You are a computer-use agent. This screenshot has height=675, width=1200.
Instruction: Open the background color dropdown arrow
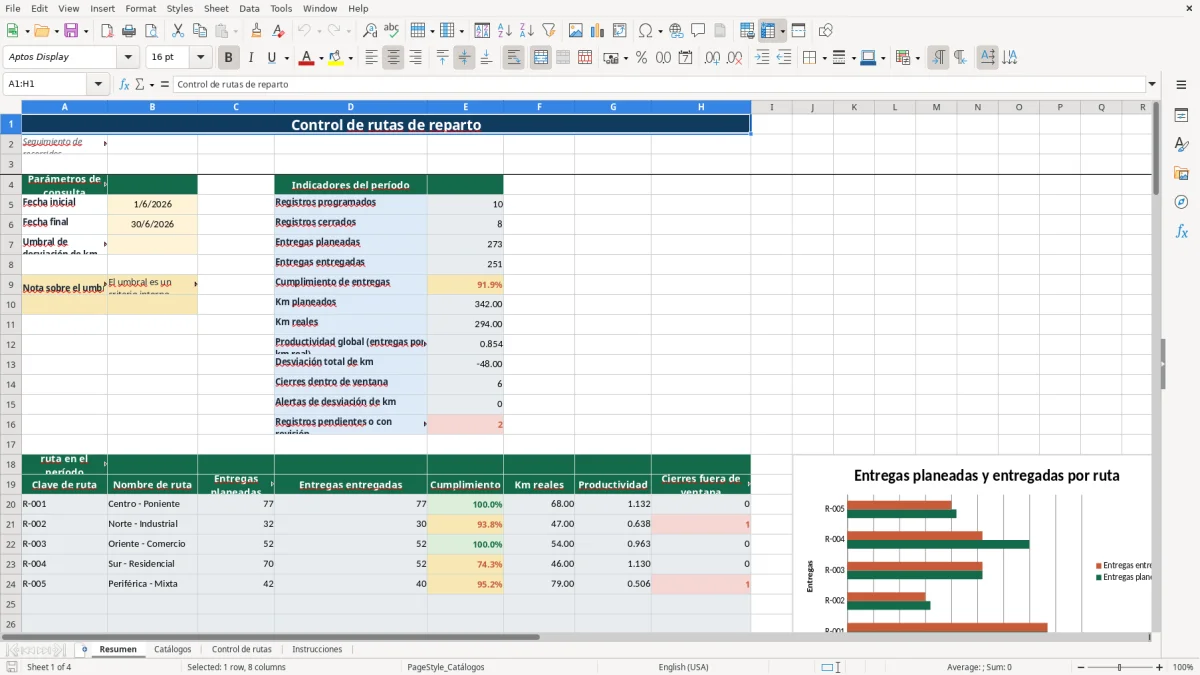tap(350, 58)
